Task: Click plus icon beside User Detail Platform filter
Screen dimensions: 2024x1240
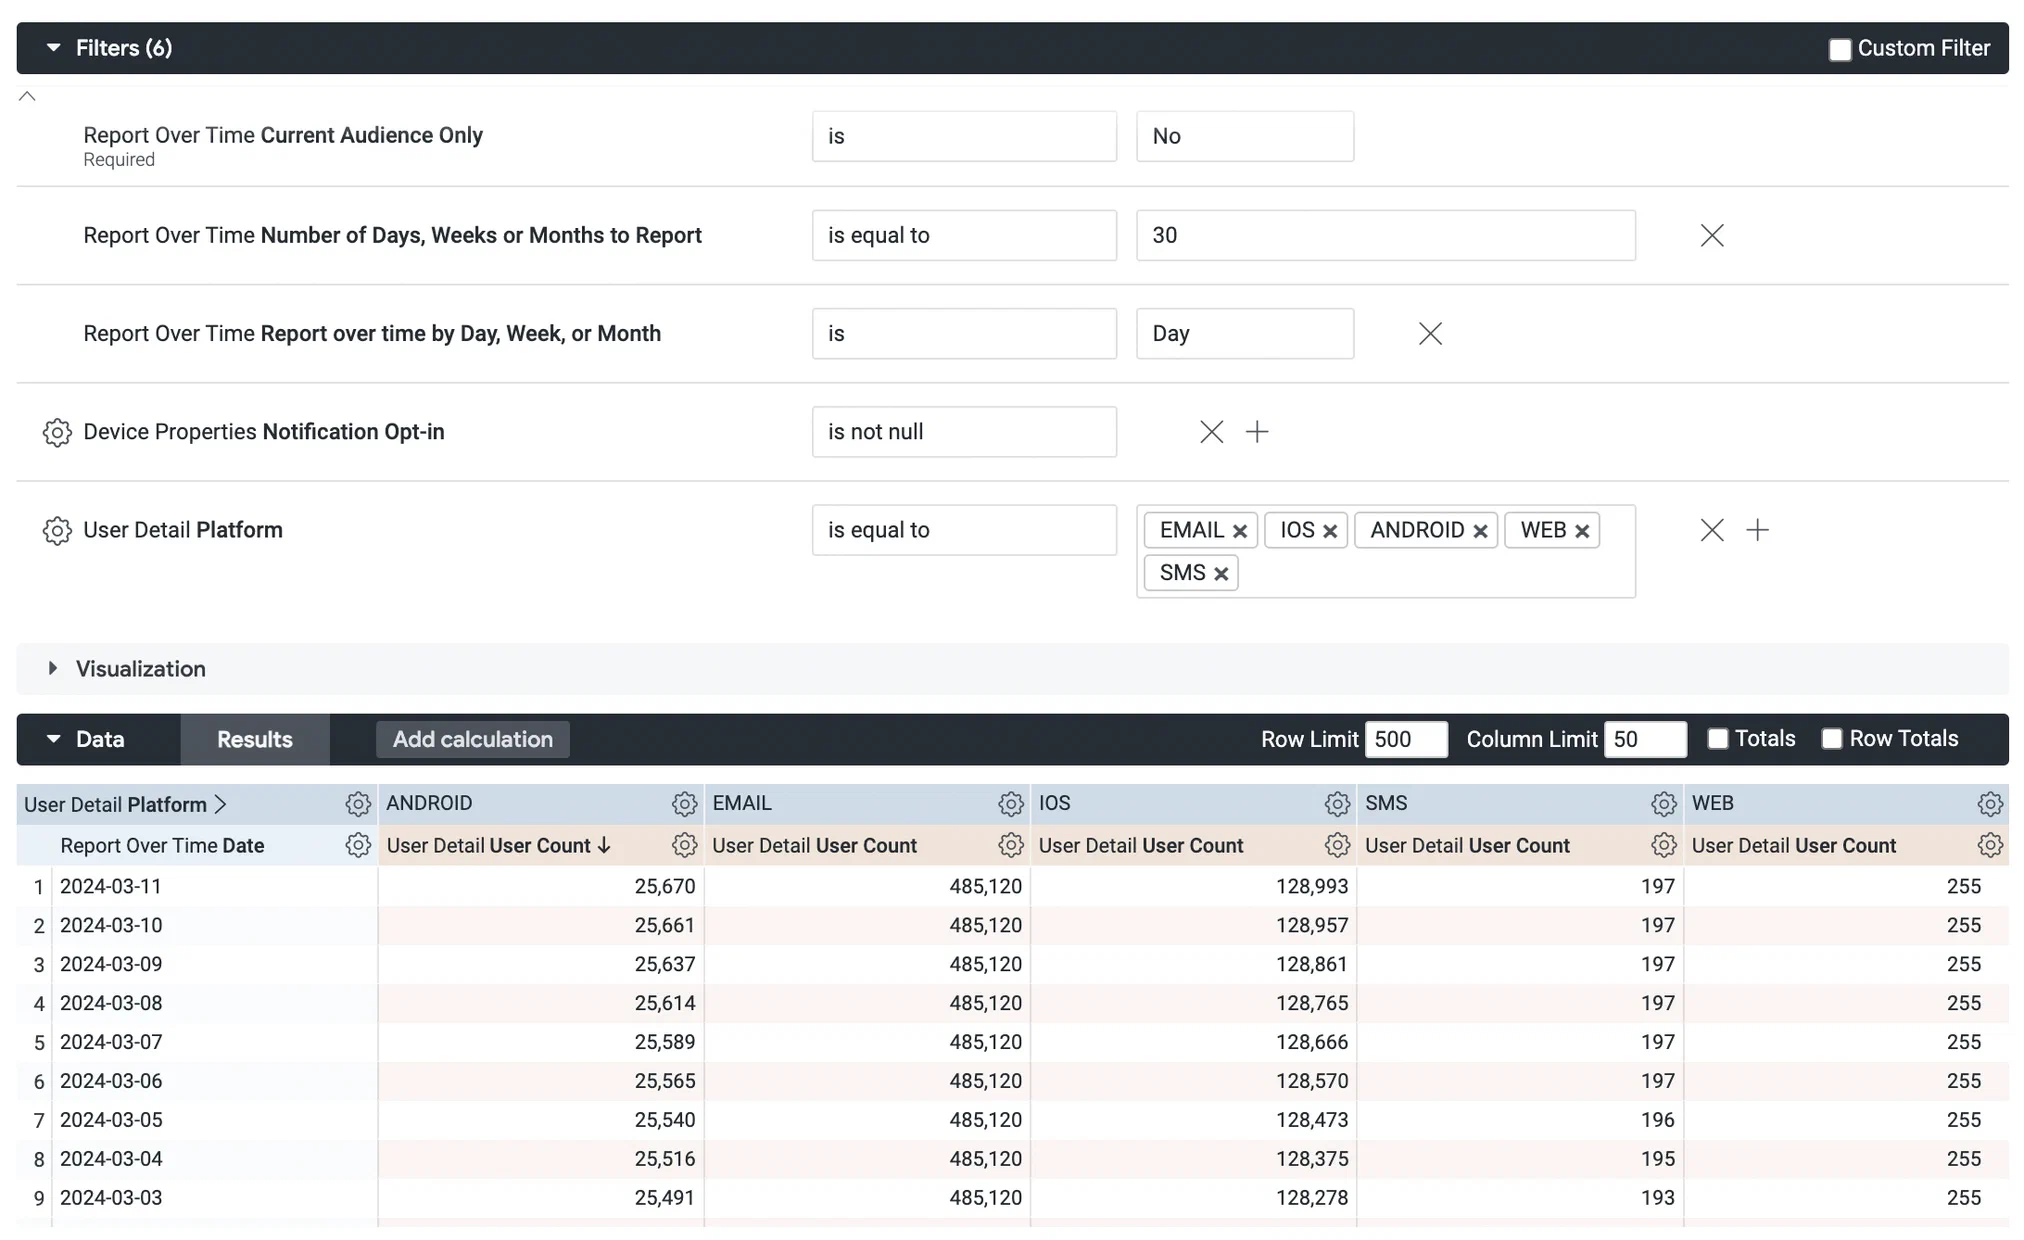Action: click(x=1758, y=530)
